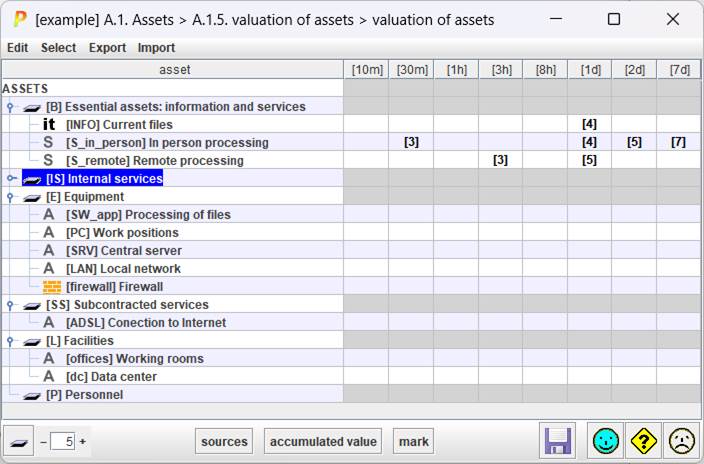704x464 pixels.
Task: Click the [1h] column header
Action: pos(456,70)
